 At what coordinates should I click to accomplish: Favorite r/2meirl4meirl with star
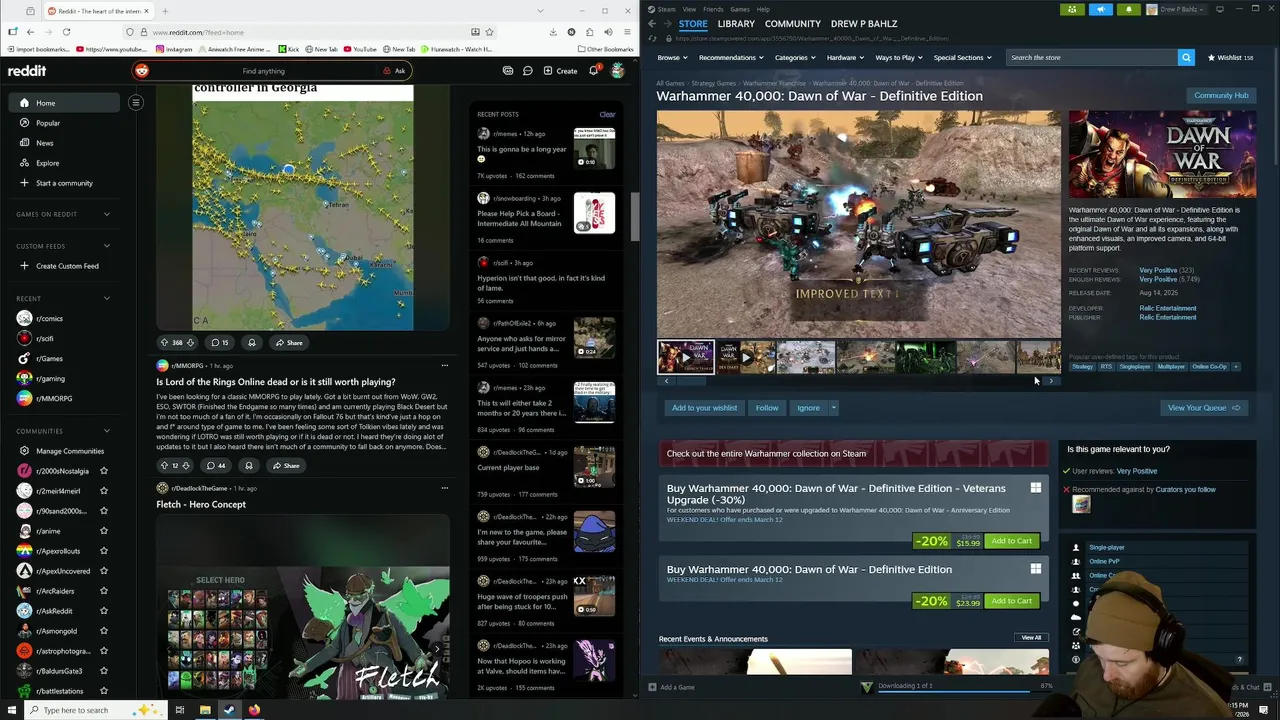tap(104, 491)
